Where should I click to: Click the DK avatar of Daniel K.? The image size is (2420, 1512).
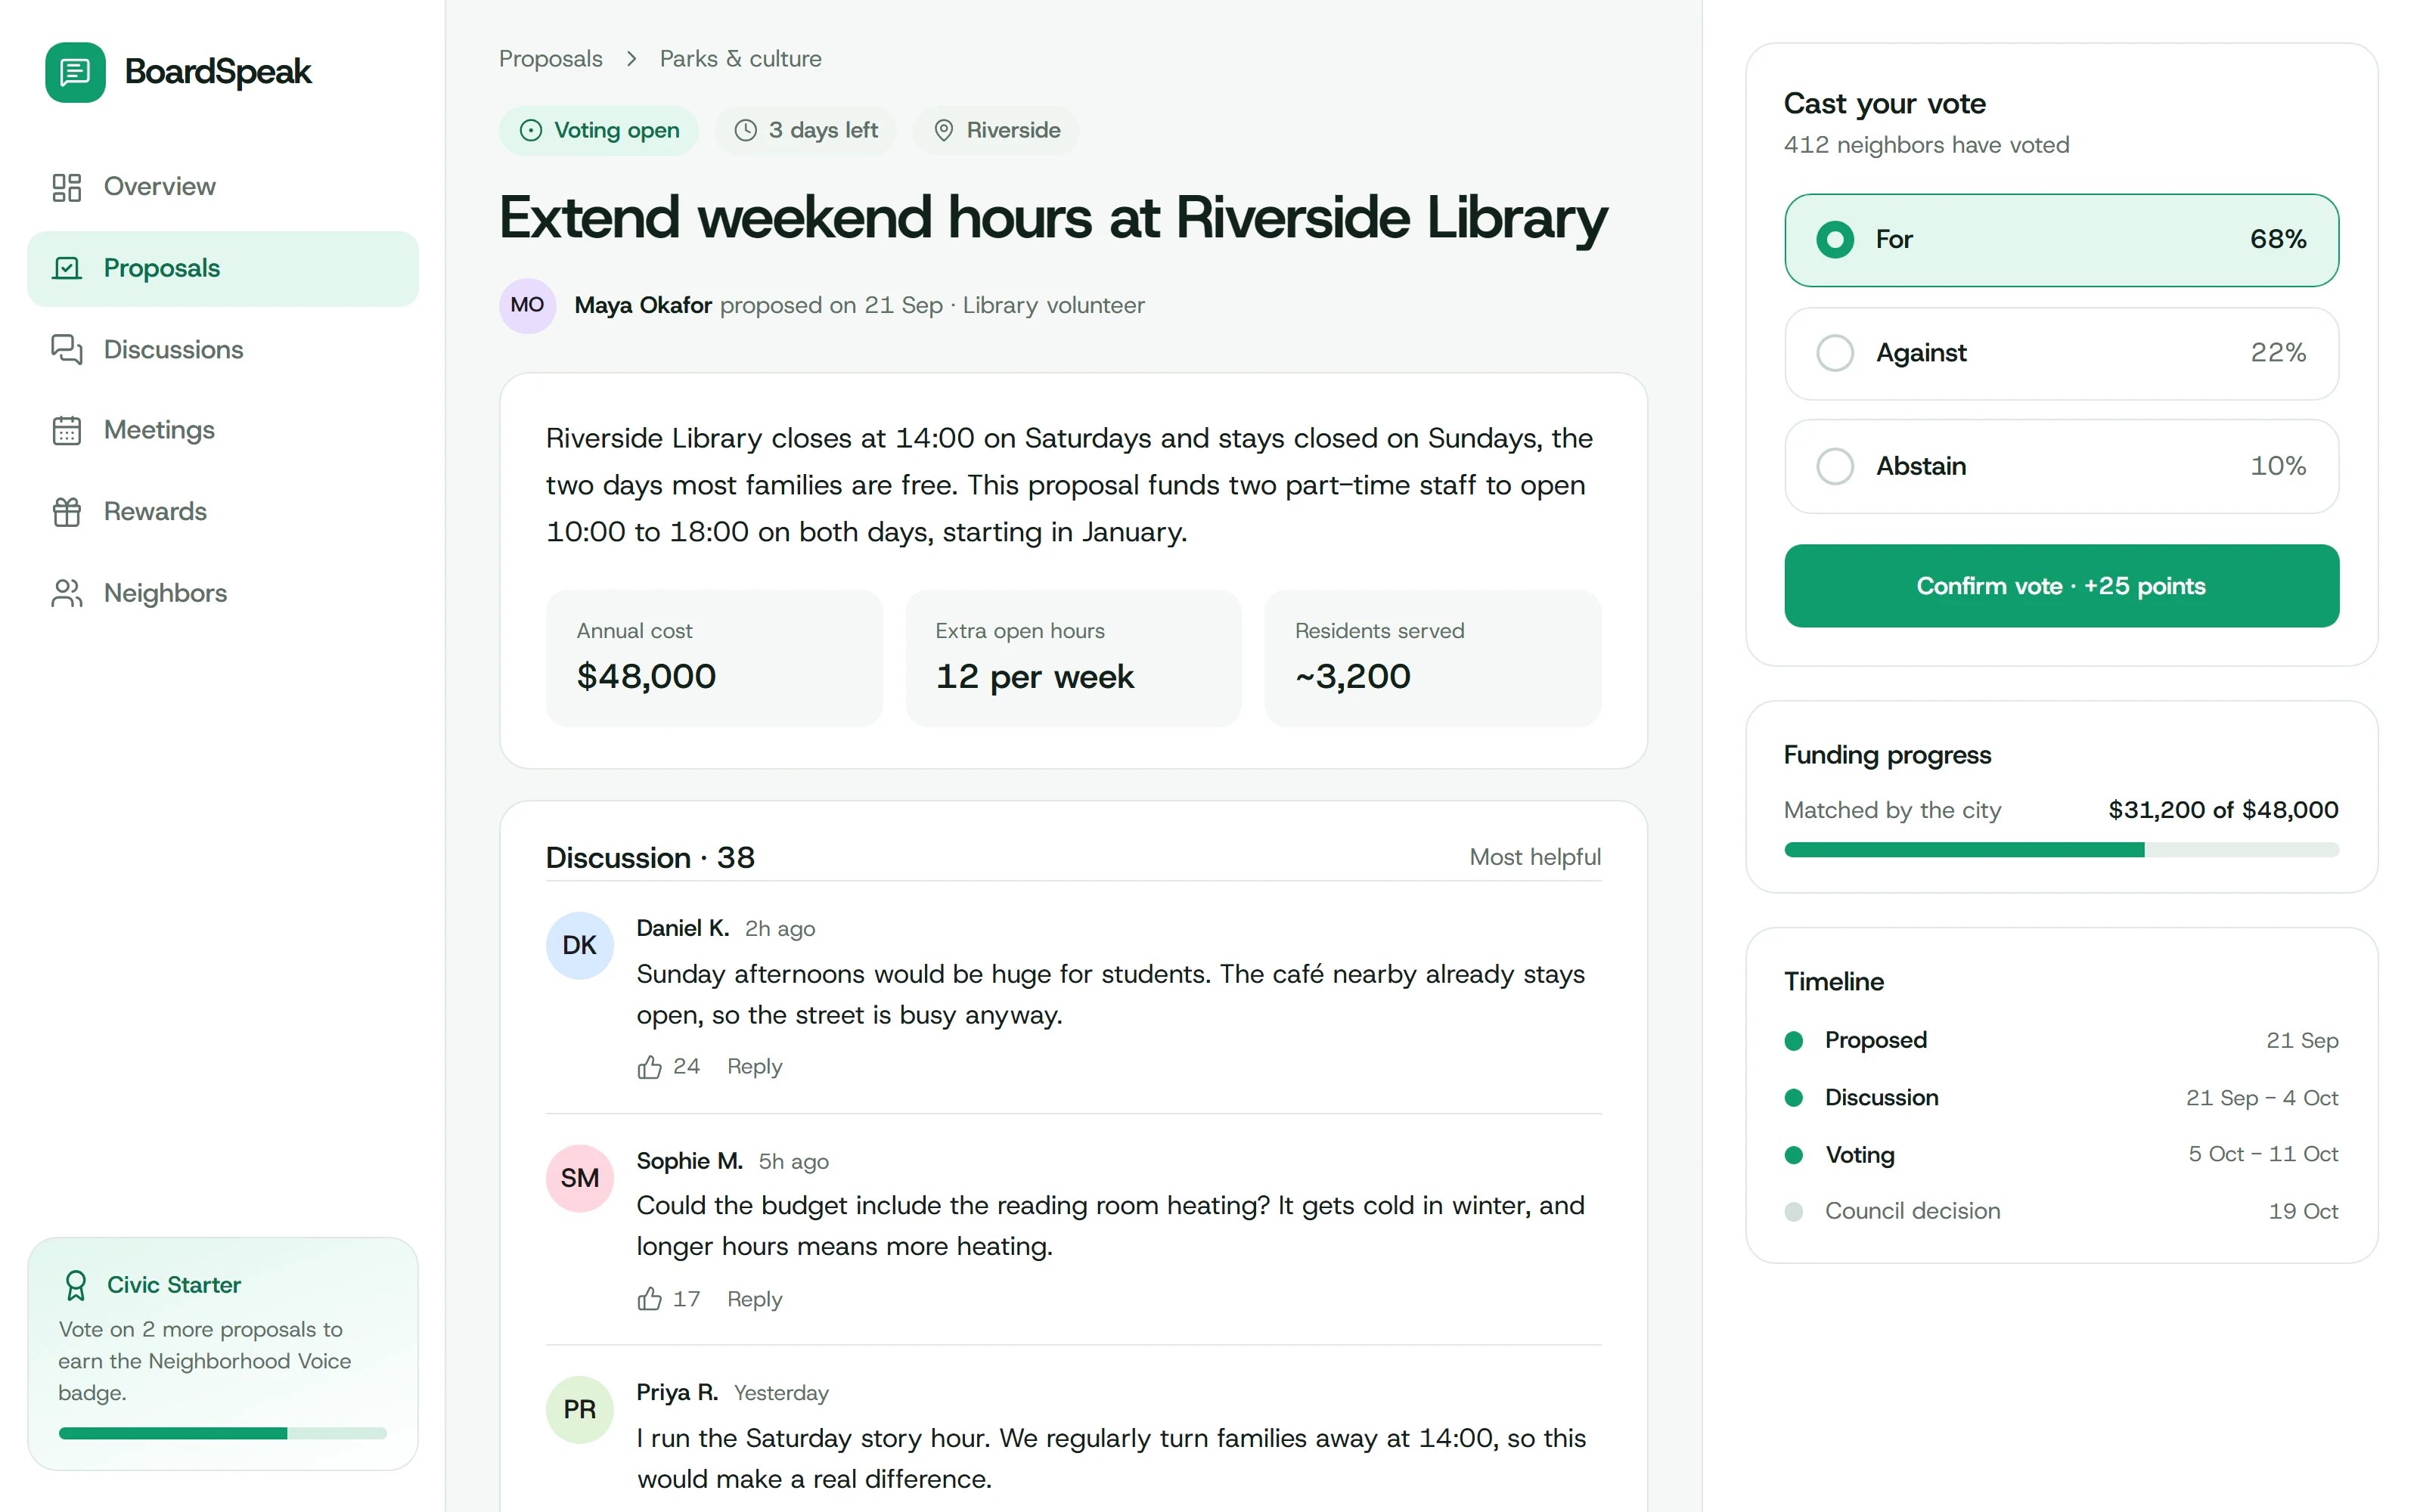click(580, 945)
